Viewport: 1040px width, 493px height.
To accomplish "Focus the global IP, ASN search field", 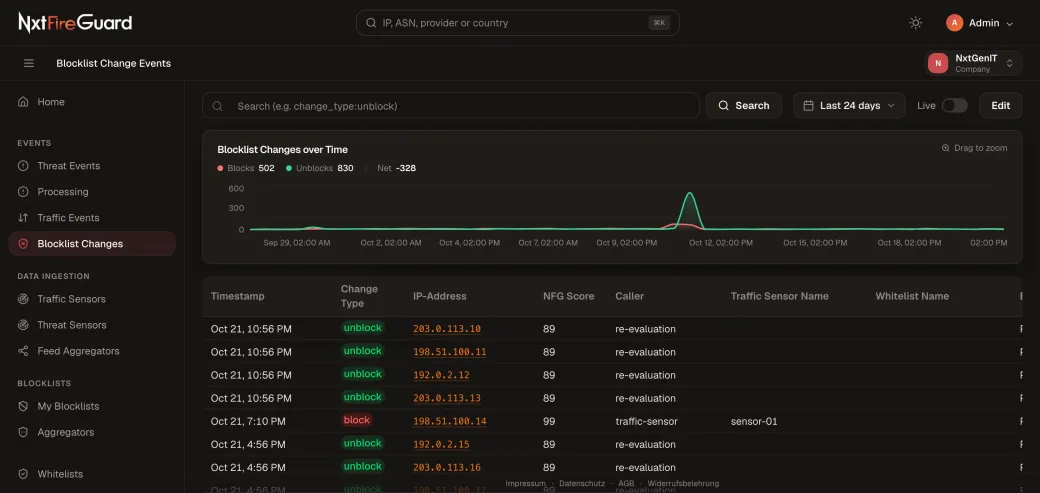I will (517, 23).
